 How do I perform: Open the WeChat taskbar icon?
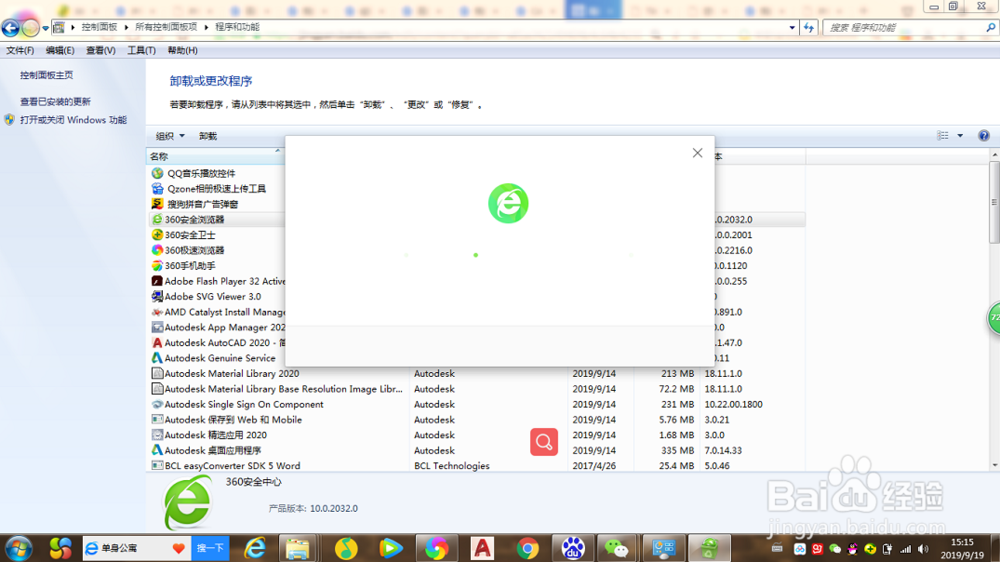coord(616,549)
